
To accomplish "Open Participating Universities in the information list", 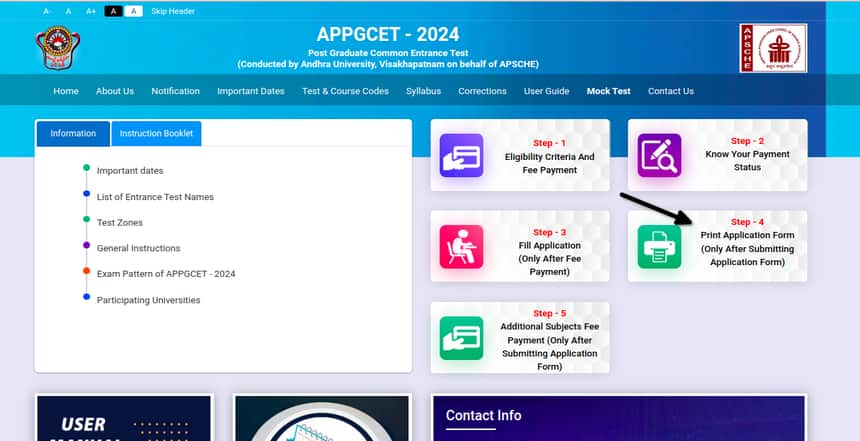I will pos(148,300).
